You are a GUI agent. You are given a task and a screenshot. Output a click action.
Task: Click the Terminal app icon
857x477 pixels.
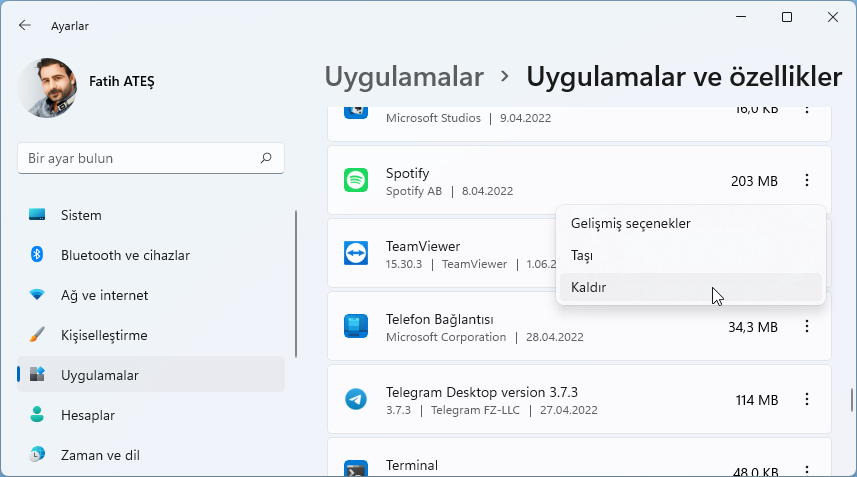[356, 469]
